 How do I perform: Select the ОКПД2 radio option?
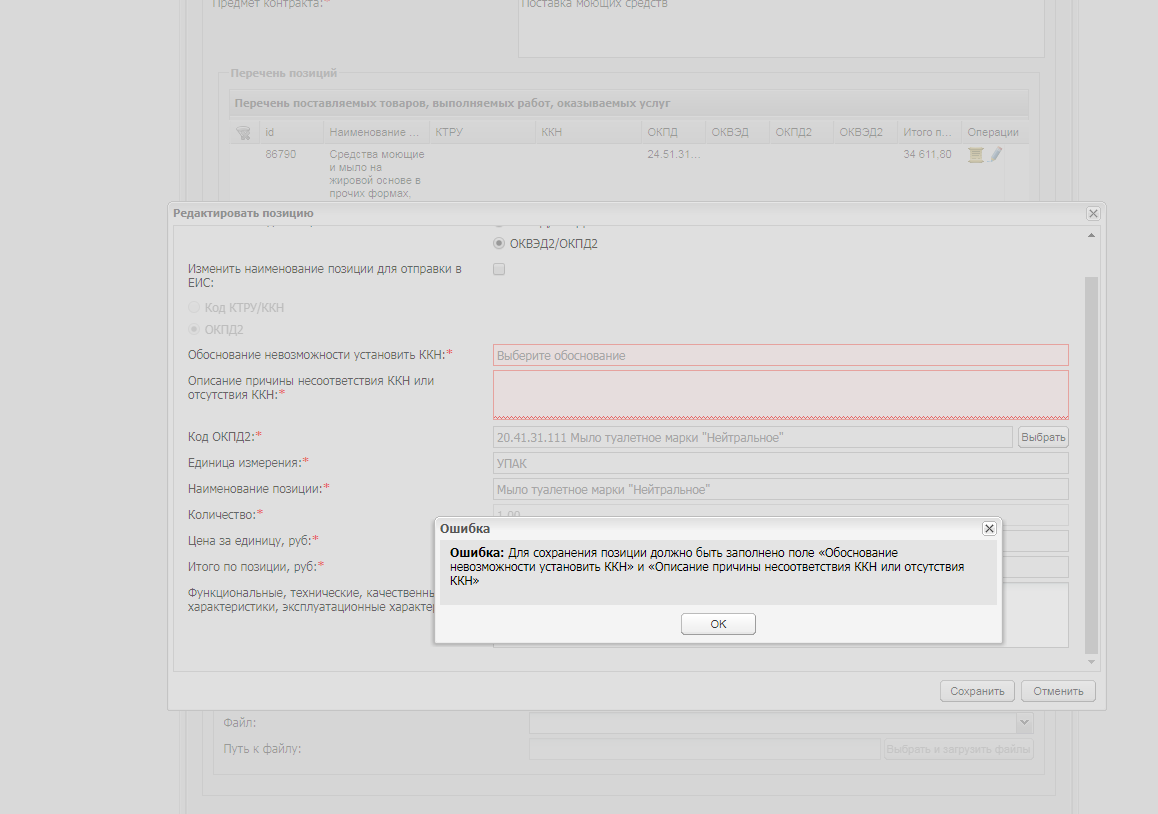coord(193,329)
